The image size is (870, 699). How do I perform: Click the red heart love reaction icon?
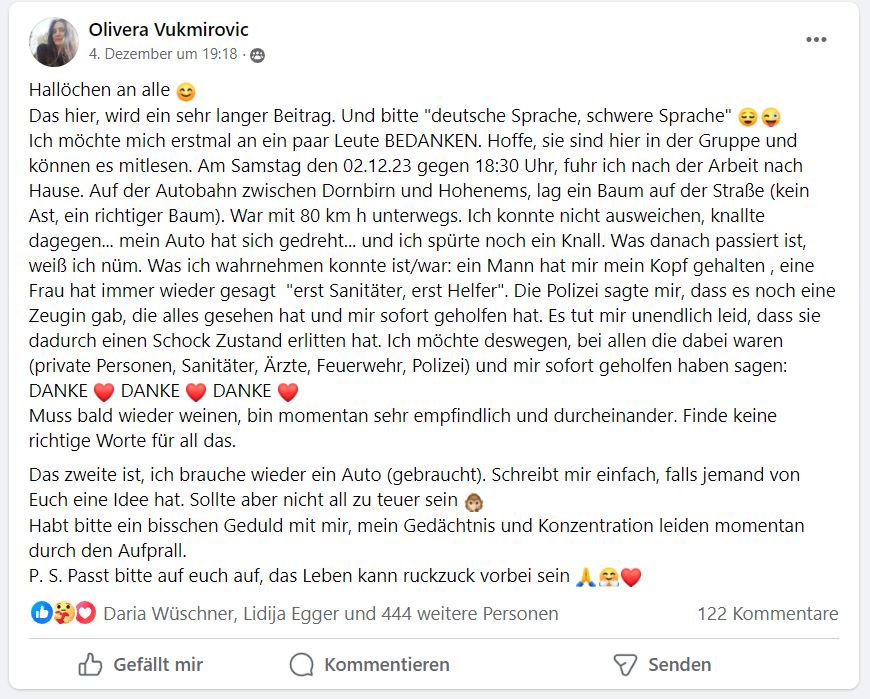point(86,613)
